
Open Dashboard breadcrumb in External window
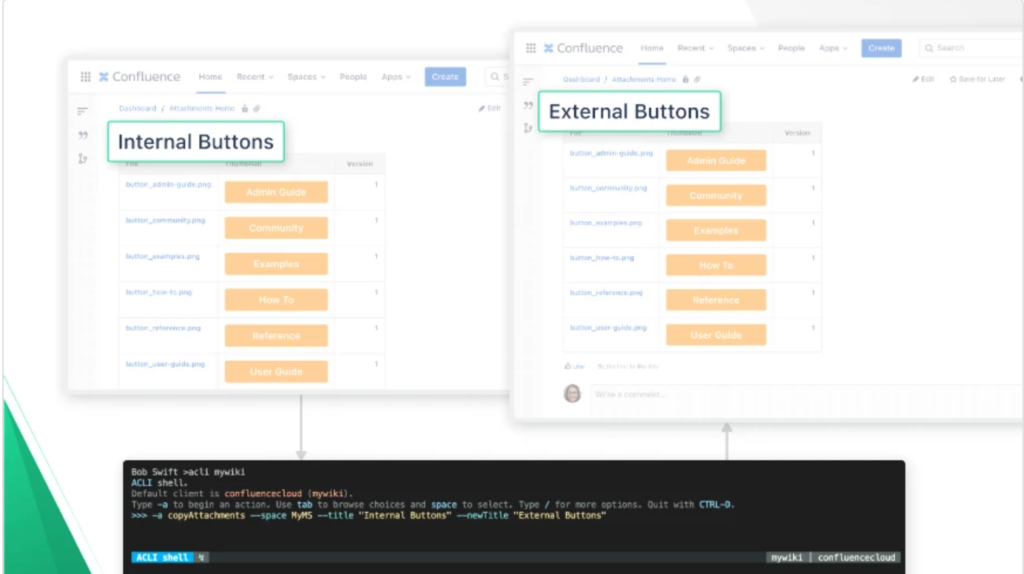581,79
